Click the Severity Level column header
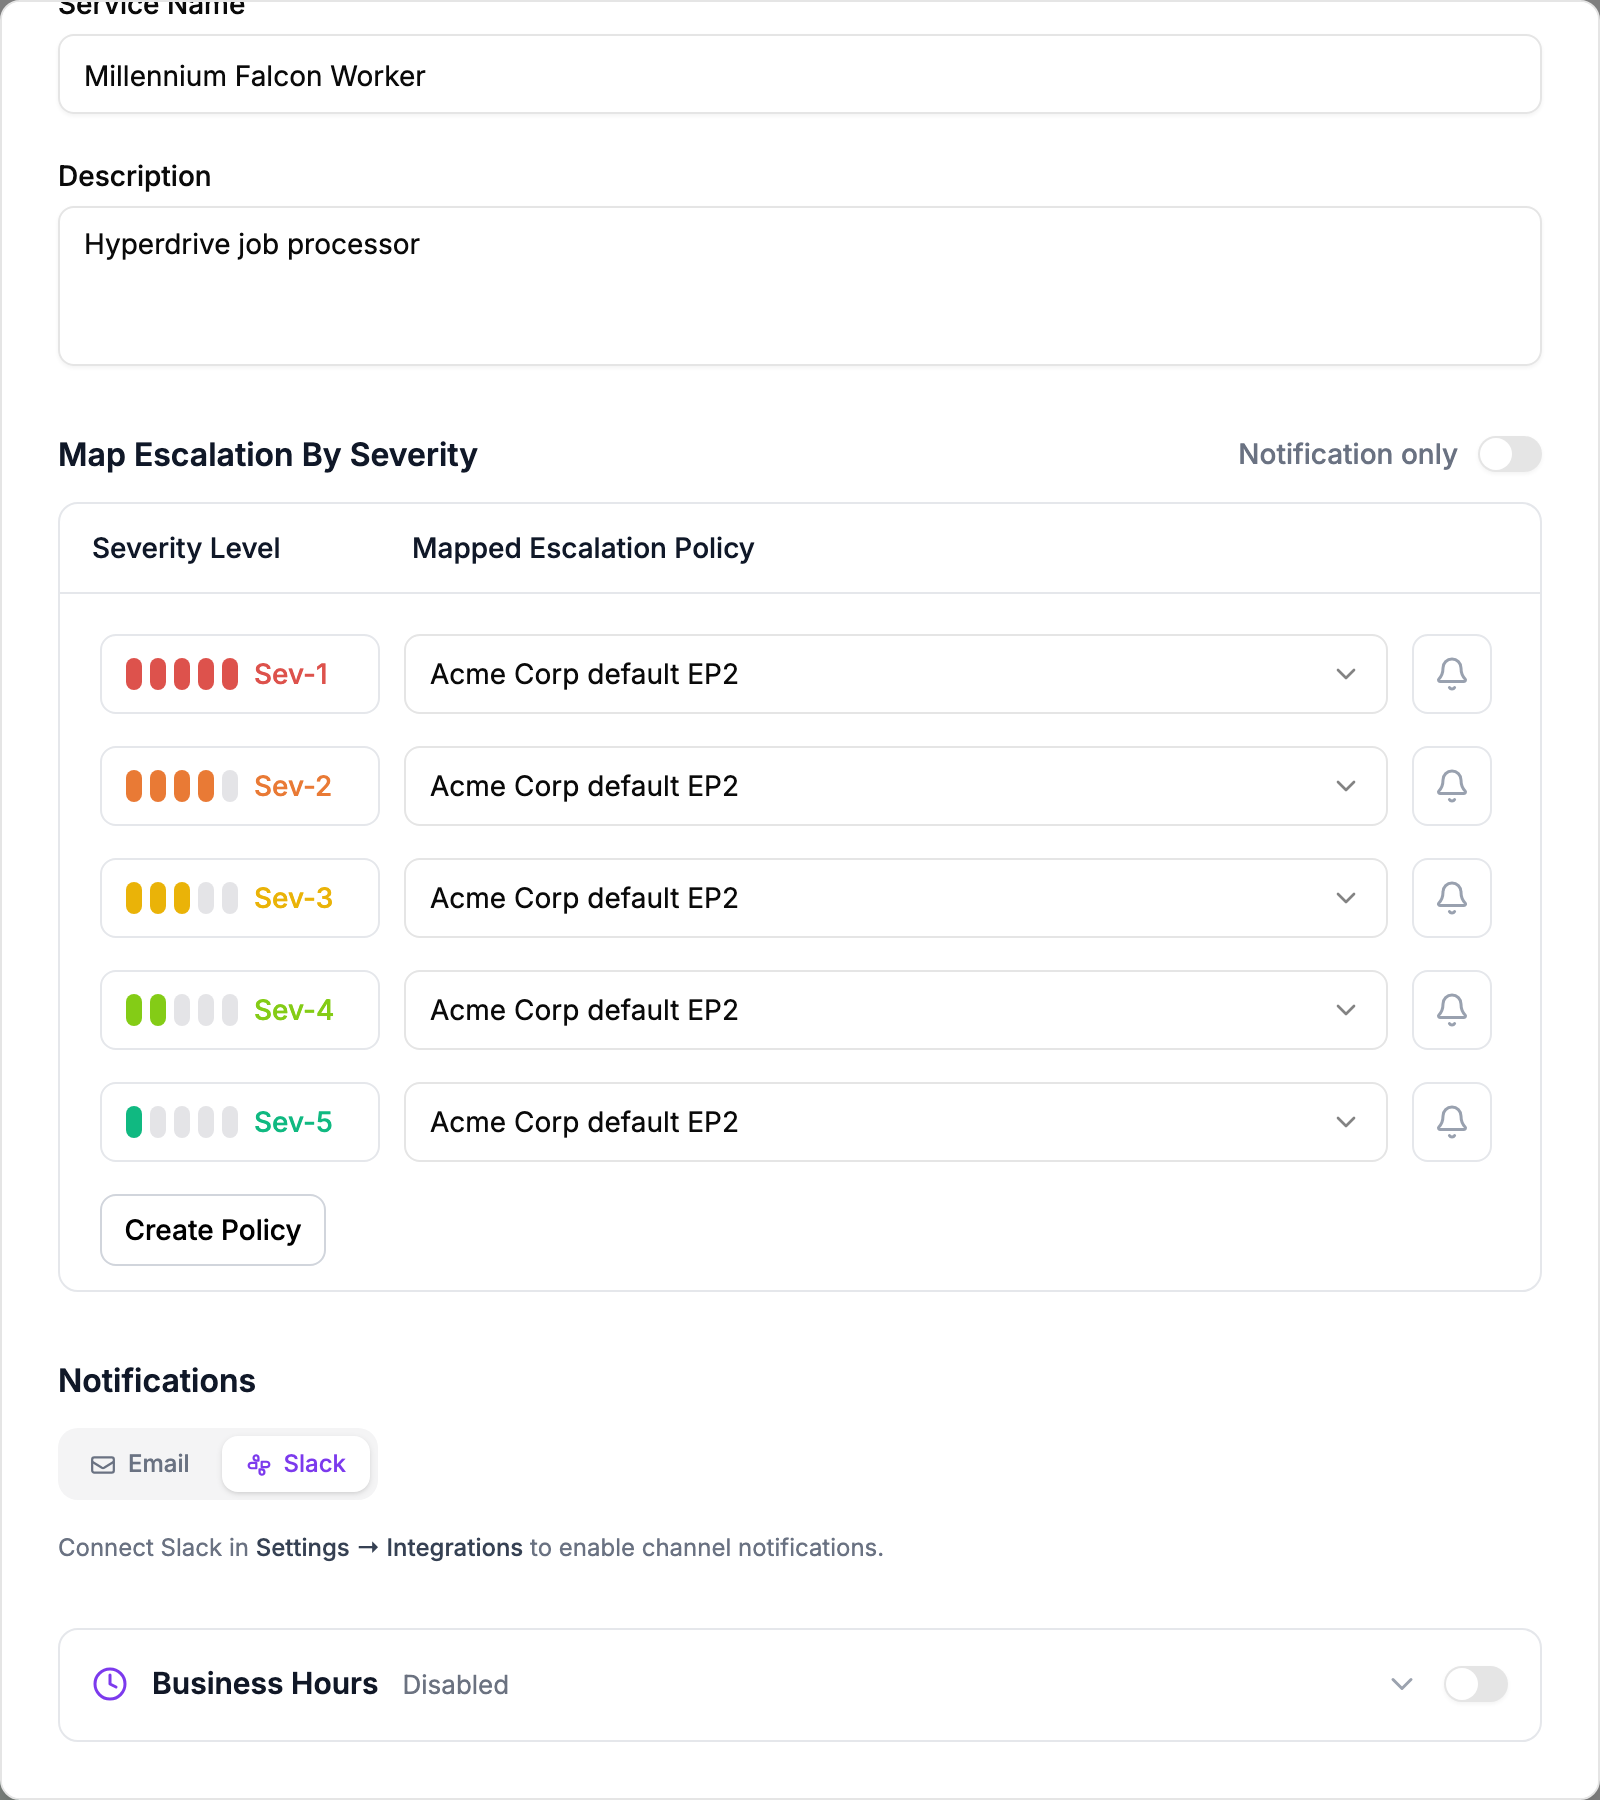The height and width of the screenshot is (1800, 1600). tap(186, 548)
